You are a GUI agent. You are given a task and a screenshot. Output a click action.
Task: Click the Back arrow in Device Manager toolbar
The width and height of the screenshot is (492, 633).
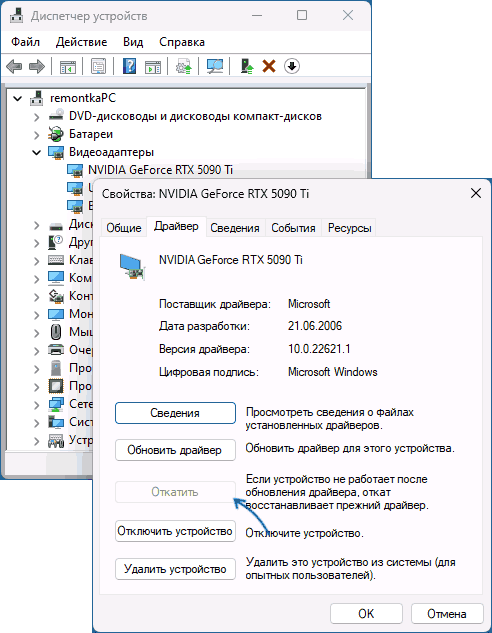coord(14,66)
